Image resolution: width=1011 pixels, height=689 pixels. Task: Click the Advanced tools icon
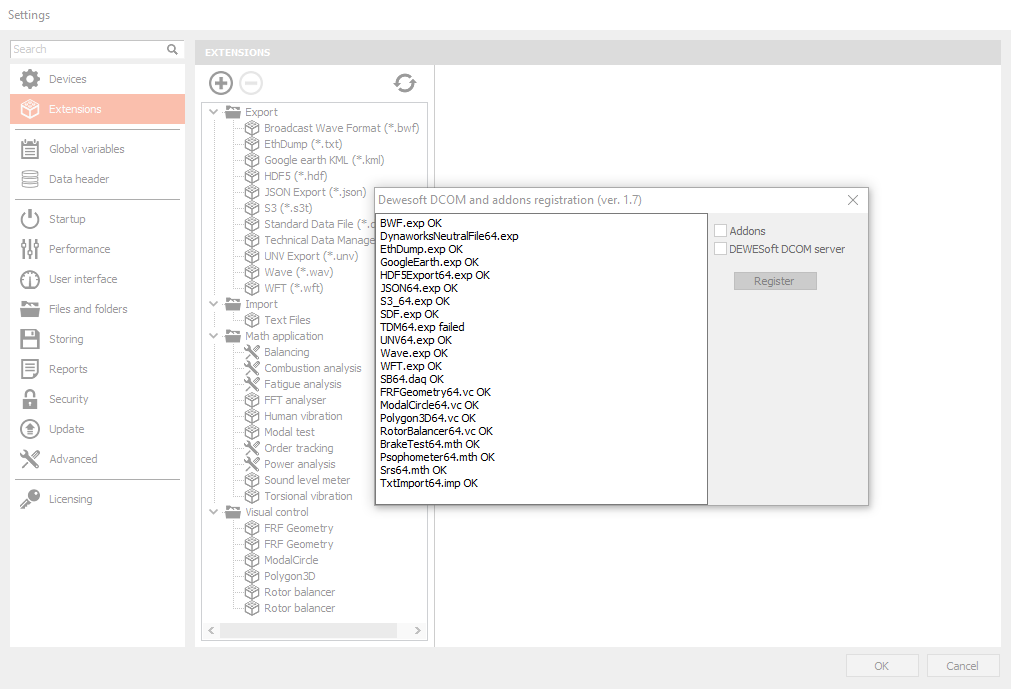click(x=30, y=459)
